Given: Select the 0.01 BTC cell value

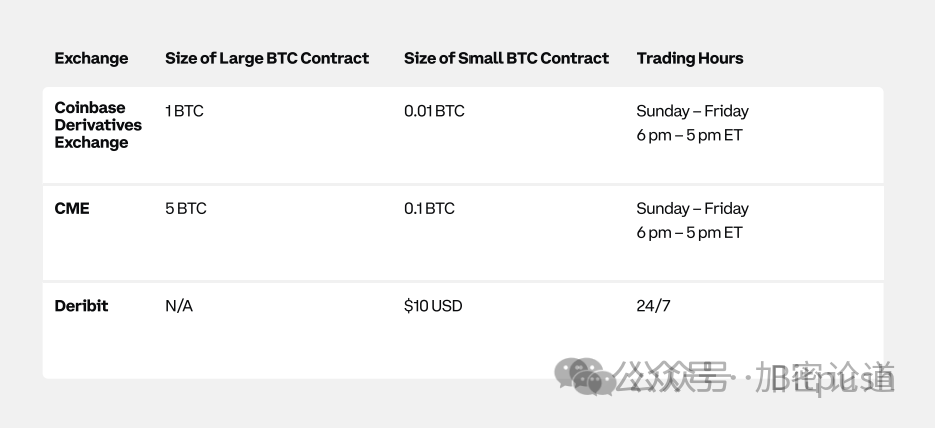Looking at the screenshot, I should pyautogui.click(x=434, y=111).
